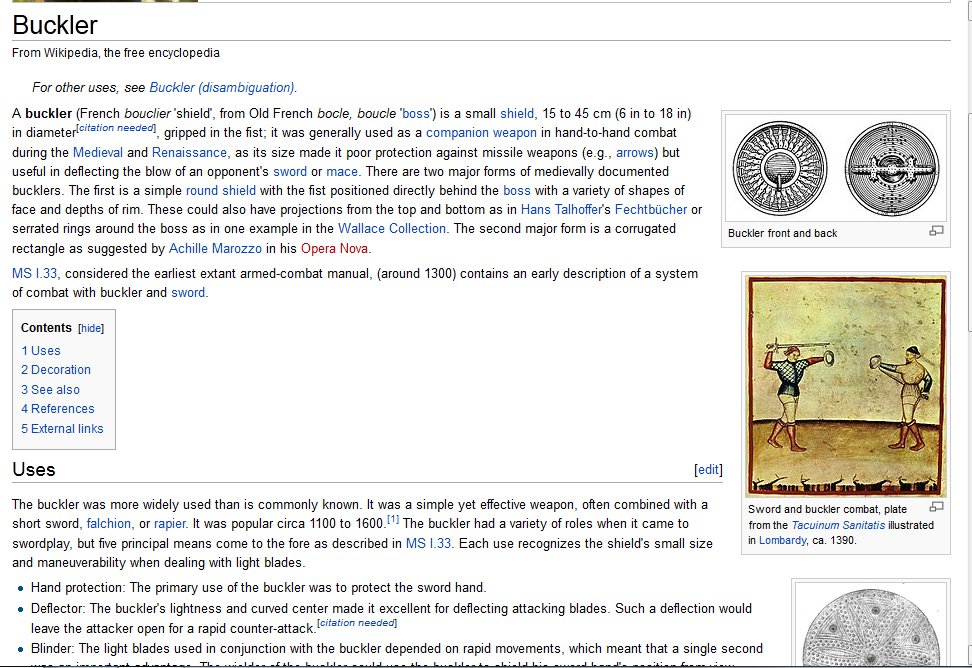The image size is (972, 668).
Task: Open the Sword and buckler combat painting
Action: coord(846,386)
